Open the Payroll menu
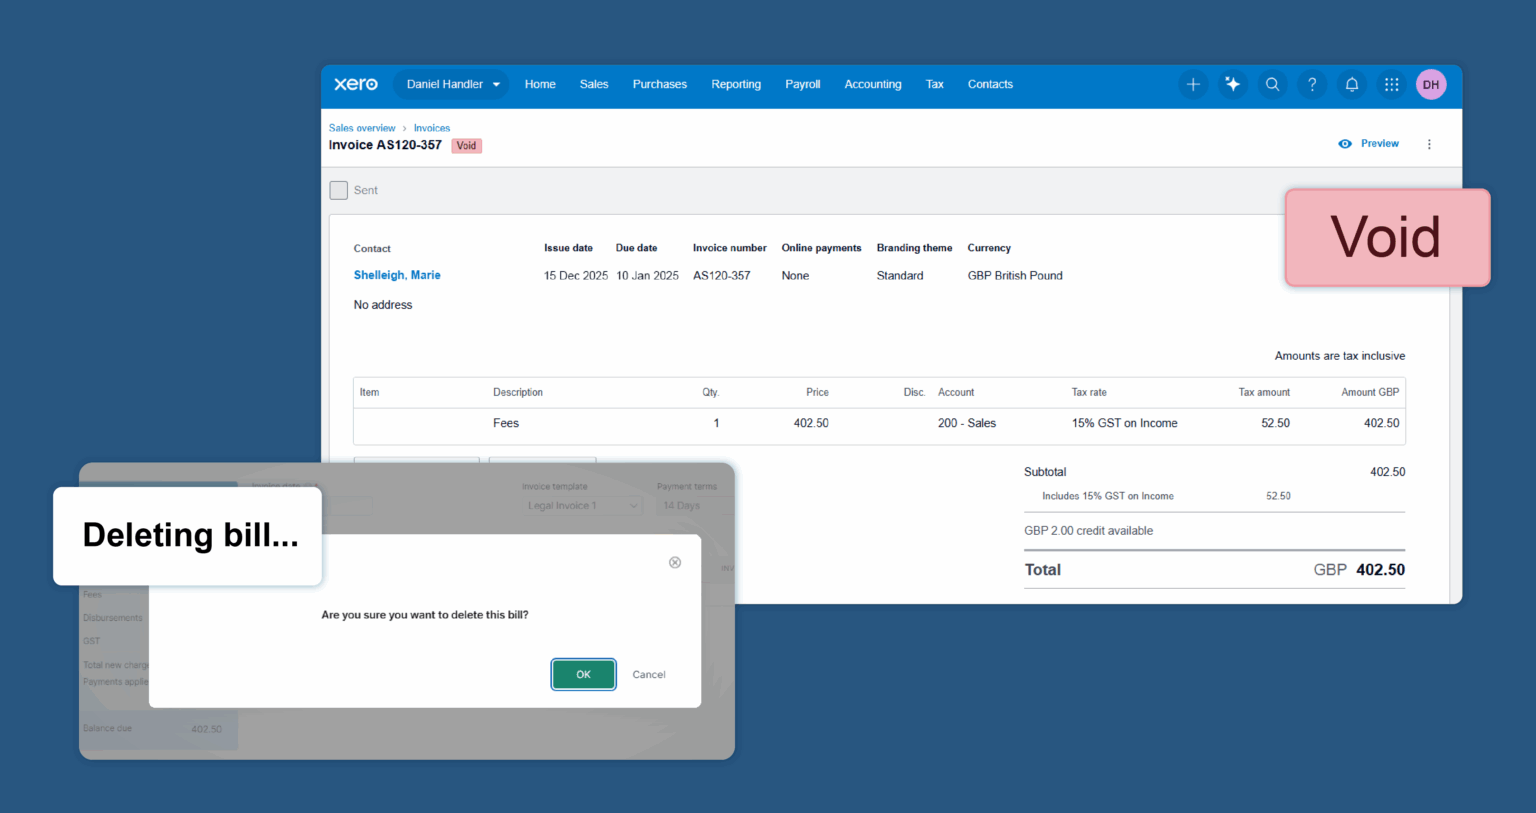Image resolution: width=1536 pixels, height=813 pixels. pos(803,84)
